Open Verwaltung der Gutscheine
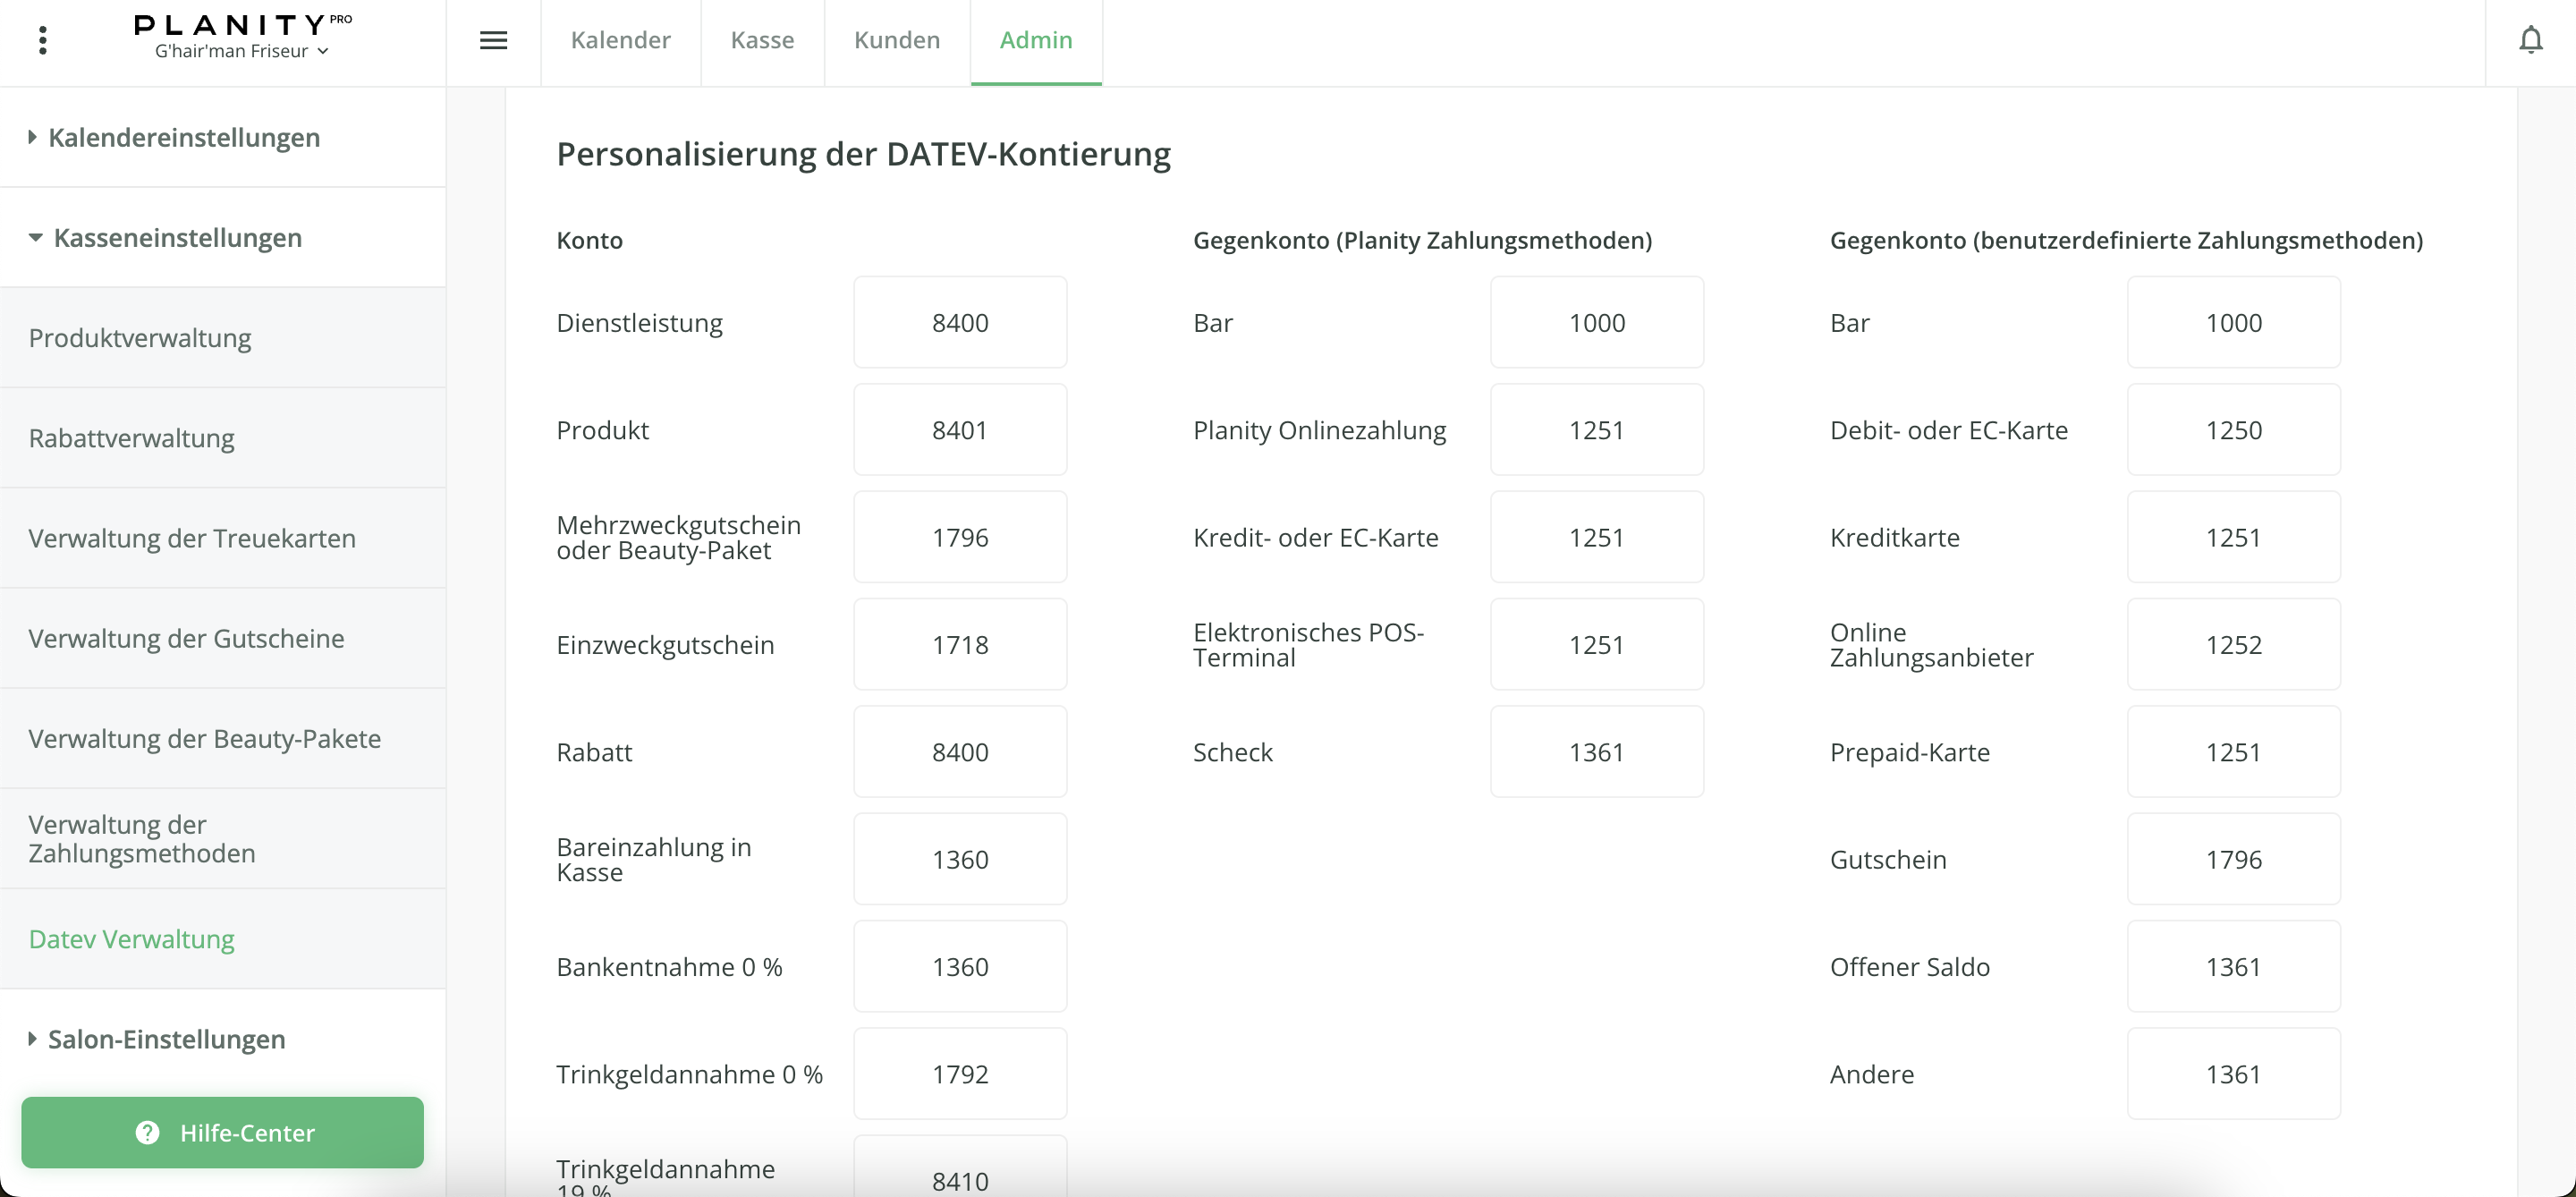This screenshot has width=2576, height=1197. (x=186, y=638)
